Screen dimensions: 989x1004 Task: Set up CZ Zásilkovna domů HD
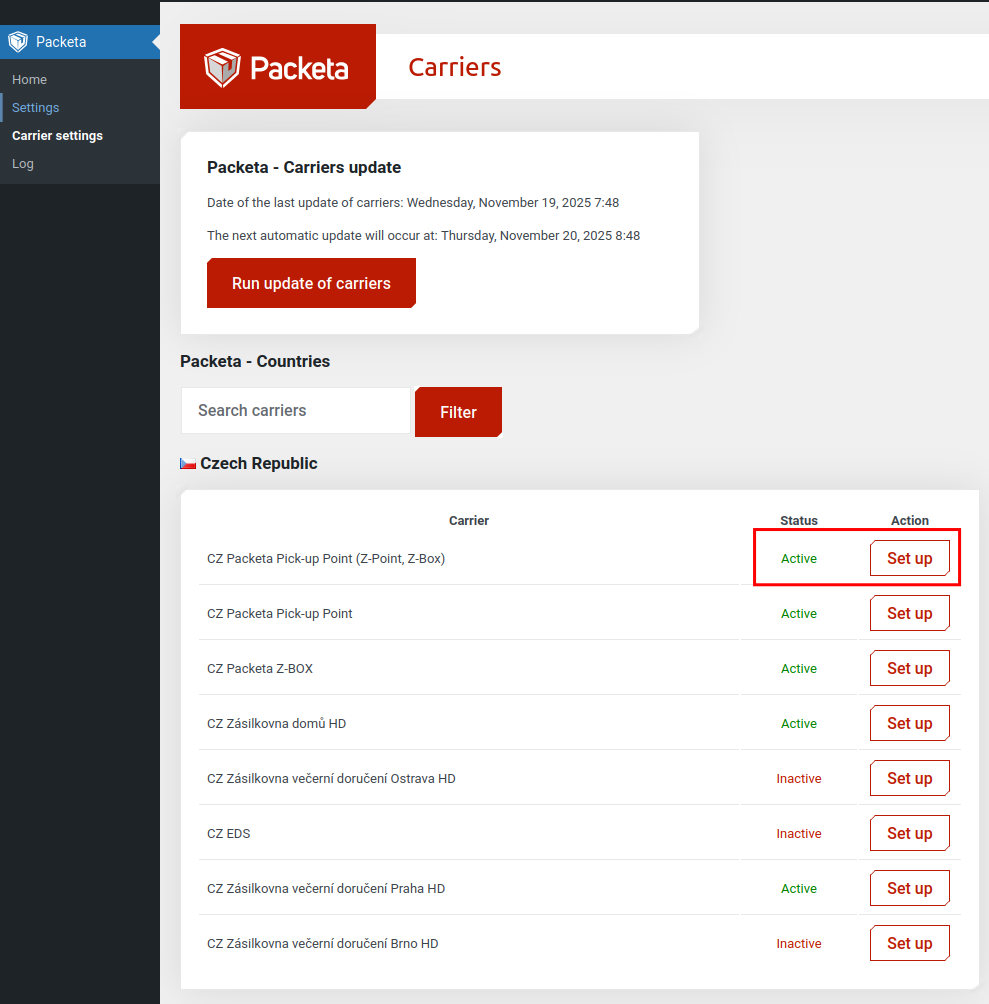(910, 724)
